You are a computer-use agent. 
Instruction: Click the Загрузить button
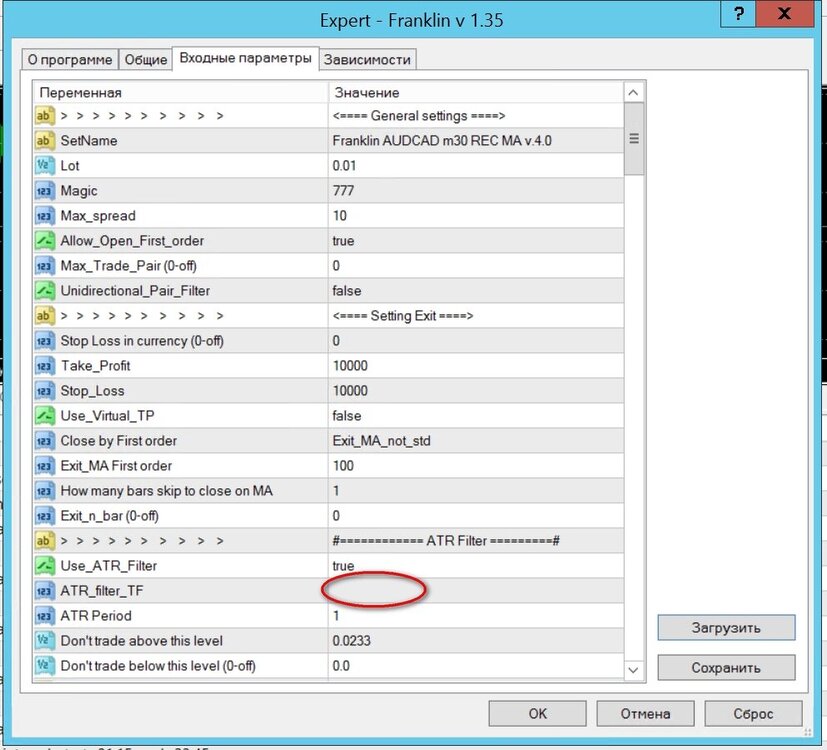pyautogui.click(x=726, y=628)
